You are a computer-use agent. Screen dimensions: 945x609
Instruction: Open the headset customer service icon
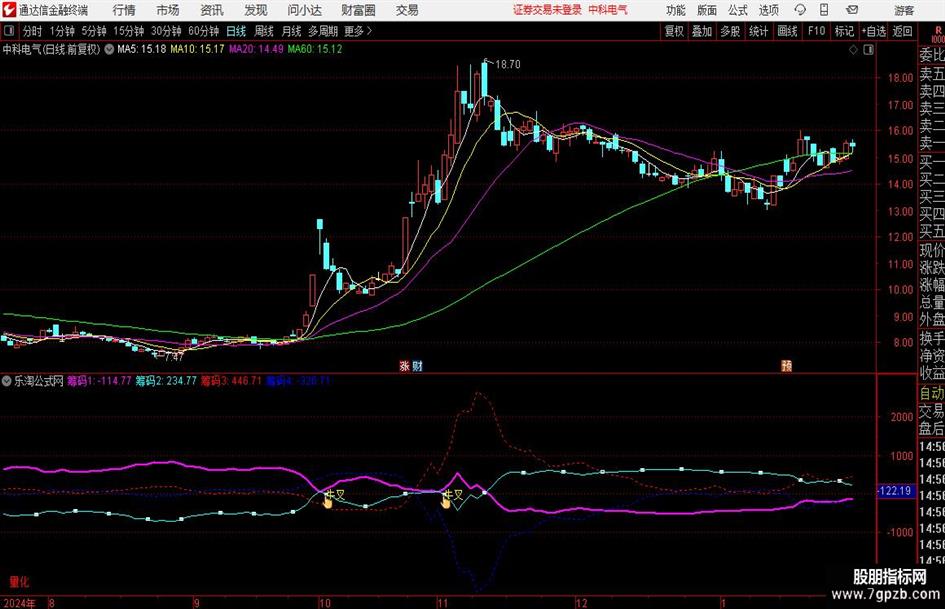click(x=800, y=10)
